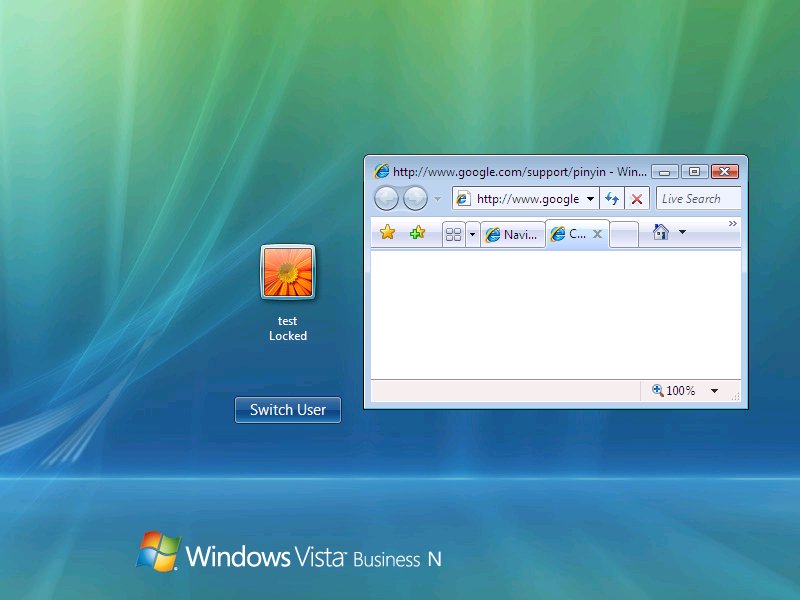Show more toolbar commands via chevron
The height and width of the screenshot is (600, 800).
[733, 223]
